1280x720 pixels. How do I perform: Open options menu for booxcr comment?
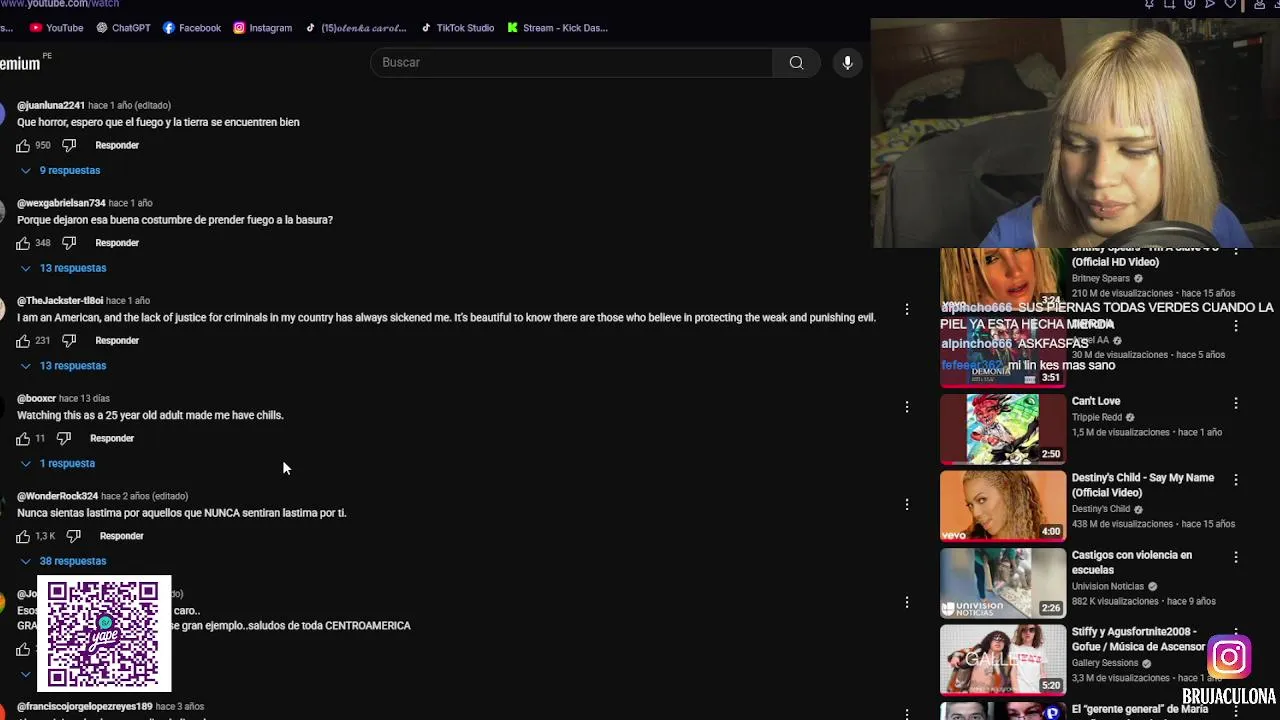tap(907, 407)
